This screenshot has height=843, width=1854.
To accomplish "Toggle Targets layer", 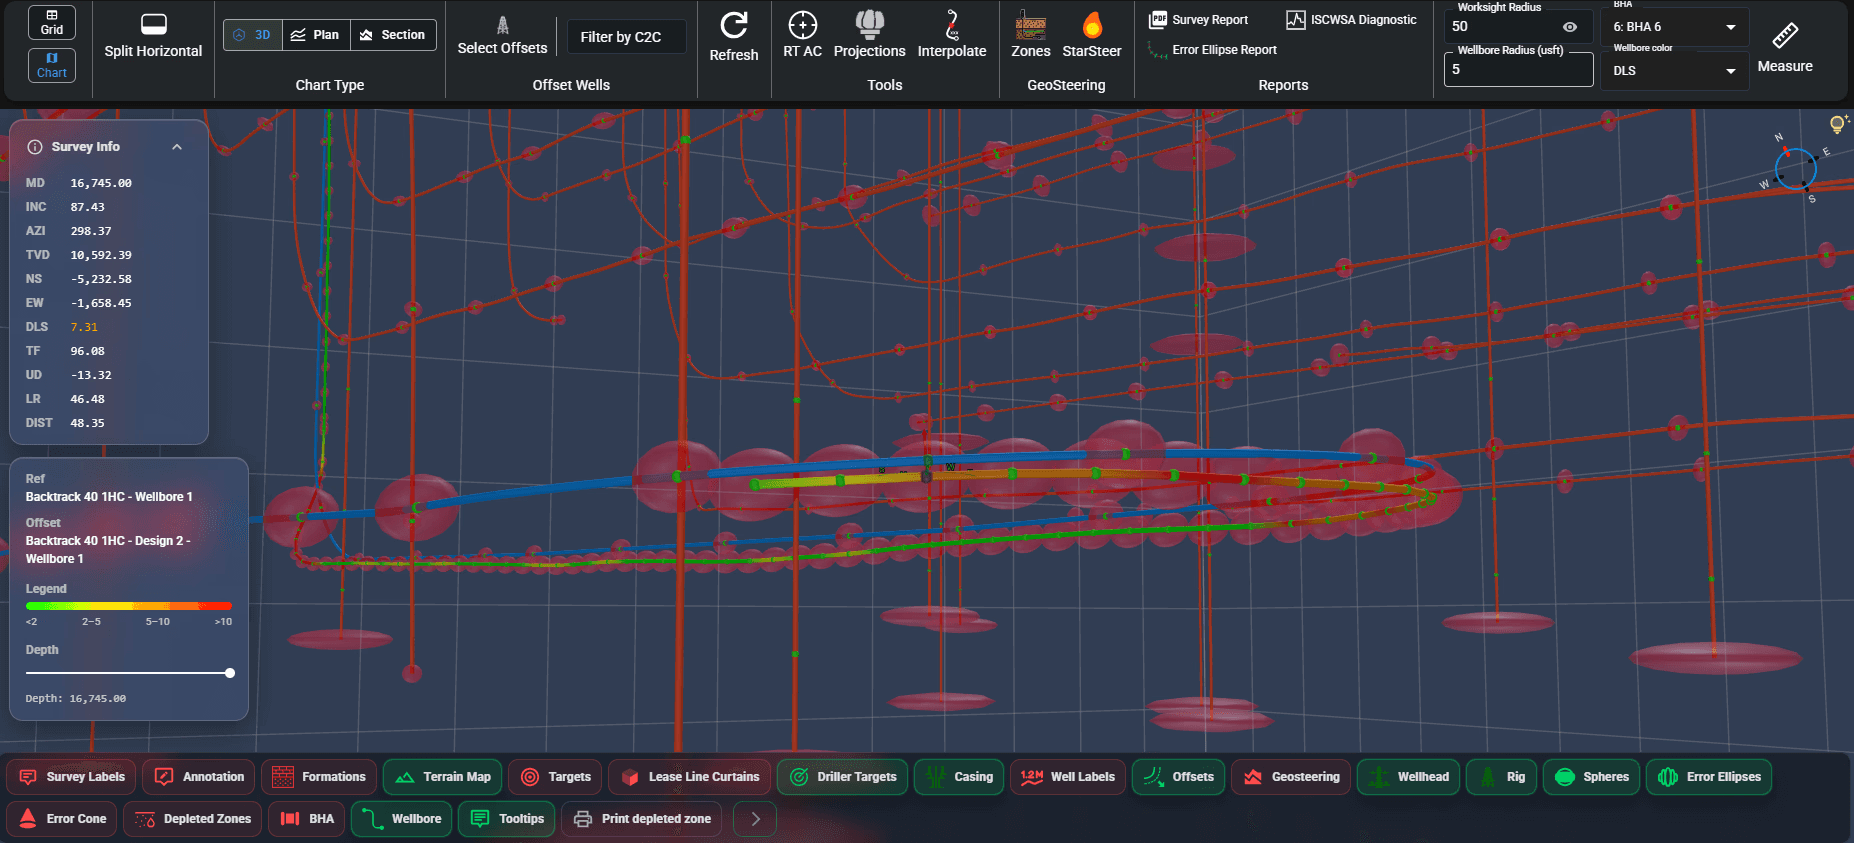I will (555, 777).
